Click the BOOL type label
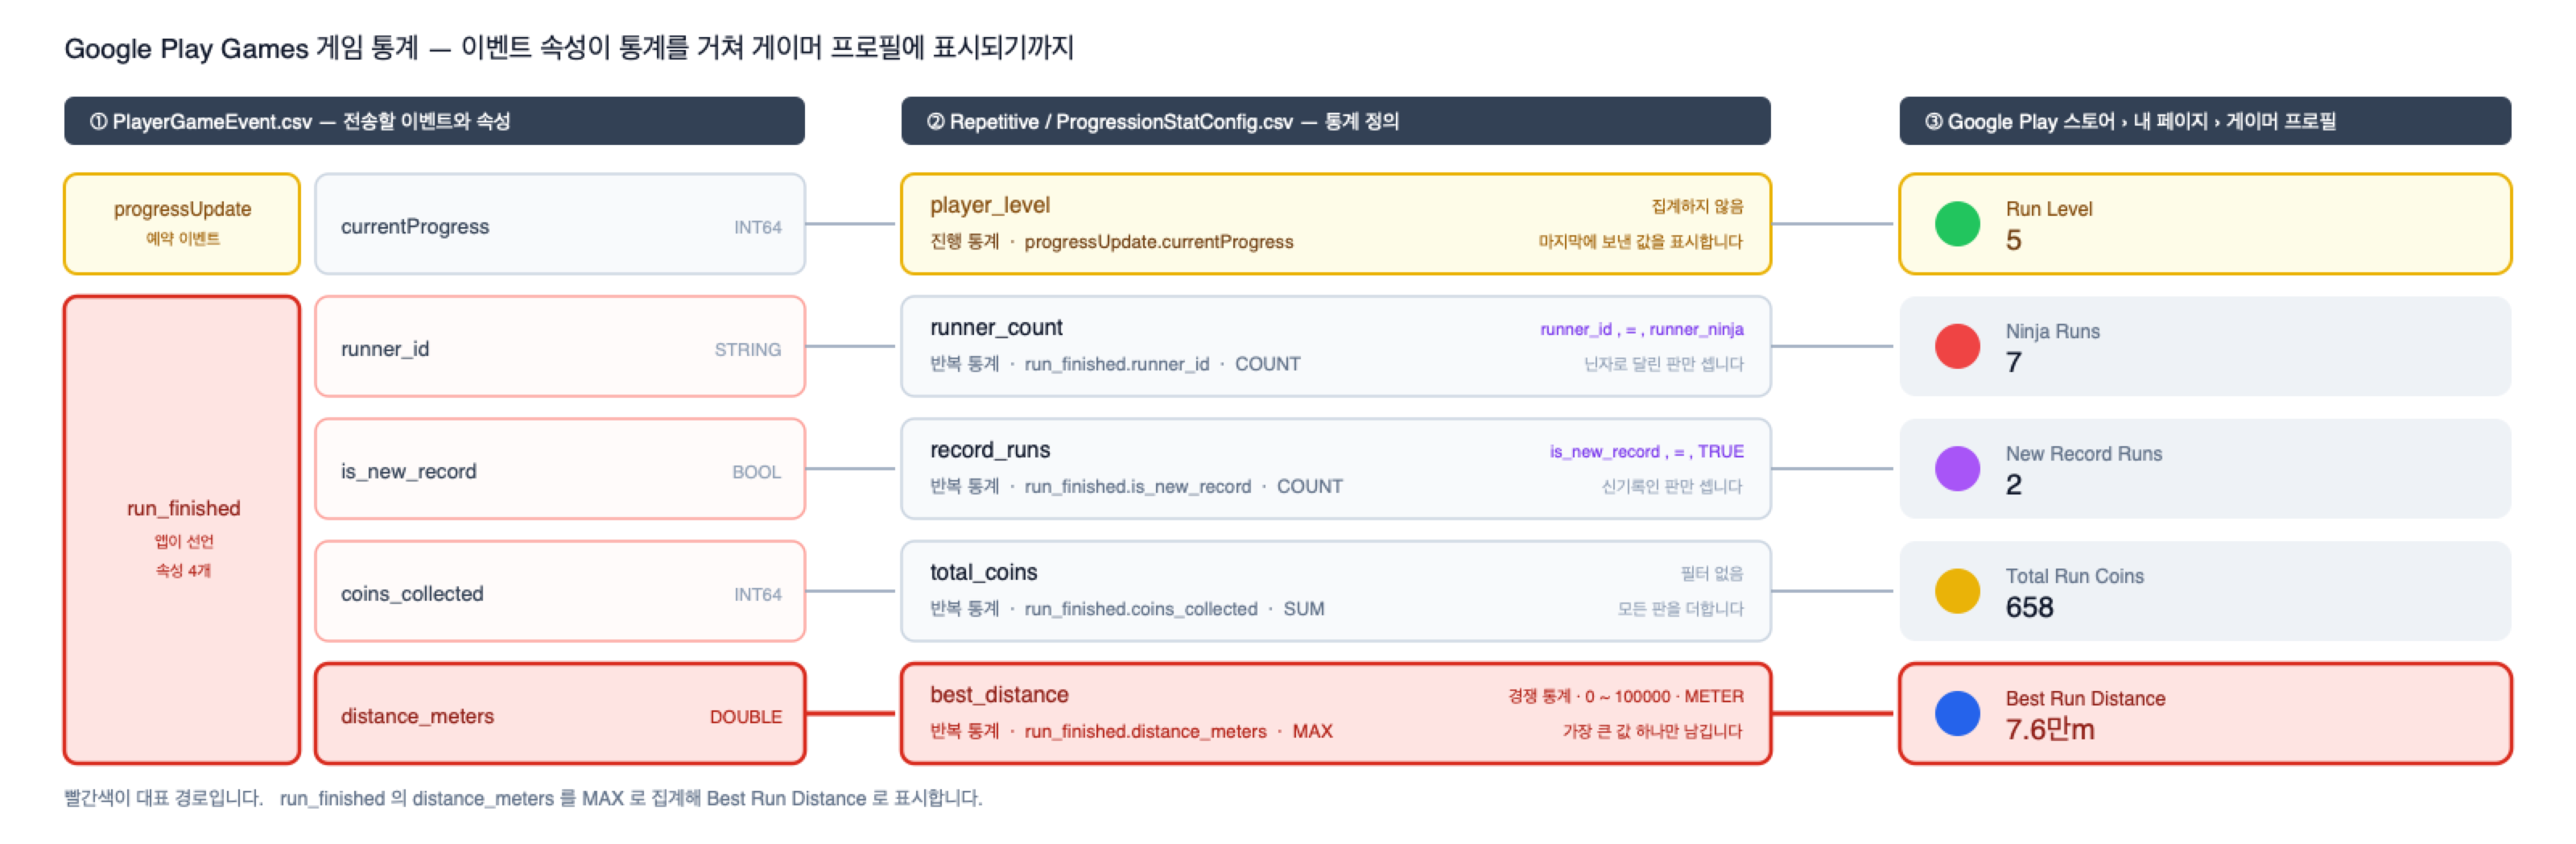The width and height of the screenshot is (2576, 844). coord(756,472)
